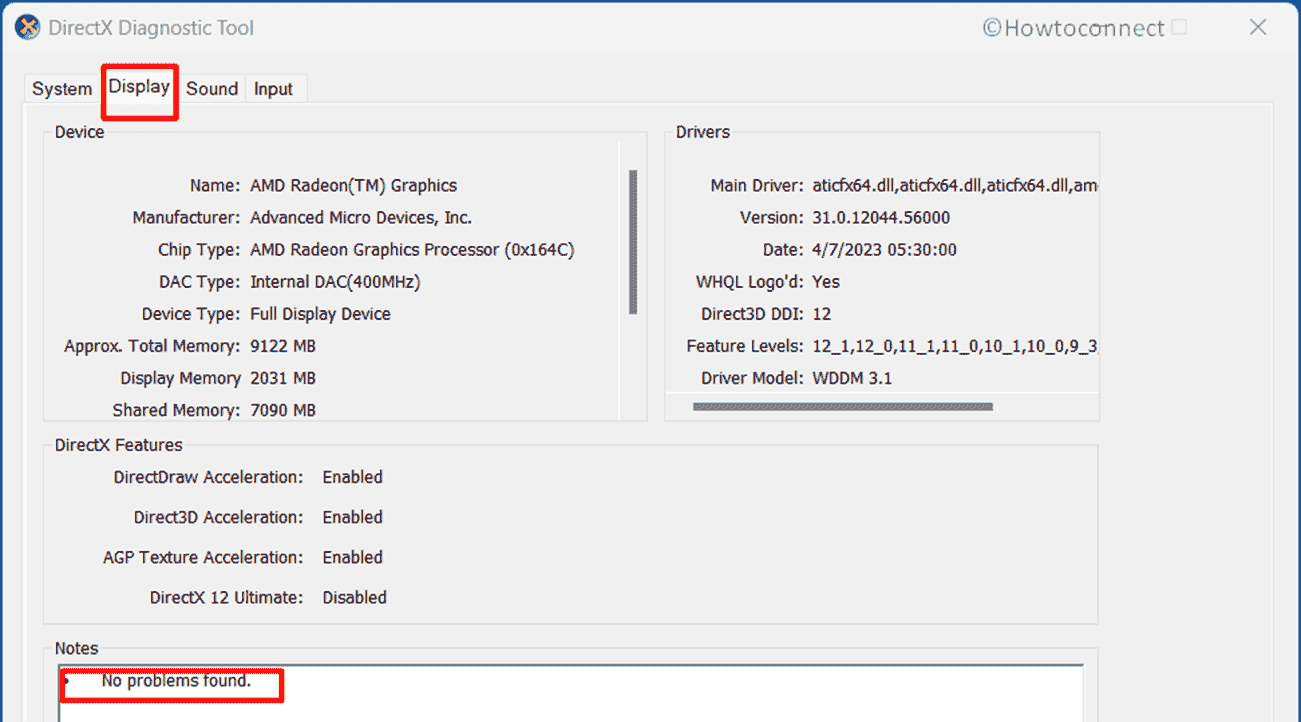Select the Display tab
The height and width of the screenshot is (722, 1301).
(x=139, y=87)
